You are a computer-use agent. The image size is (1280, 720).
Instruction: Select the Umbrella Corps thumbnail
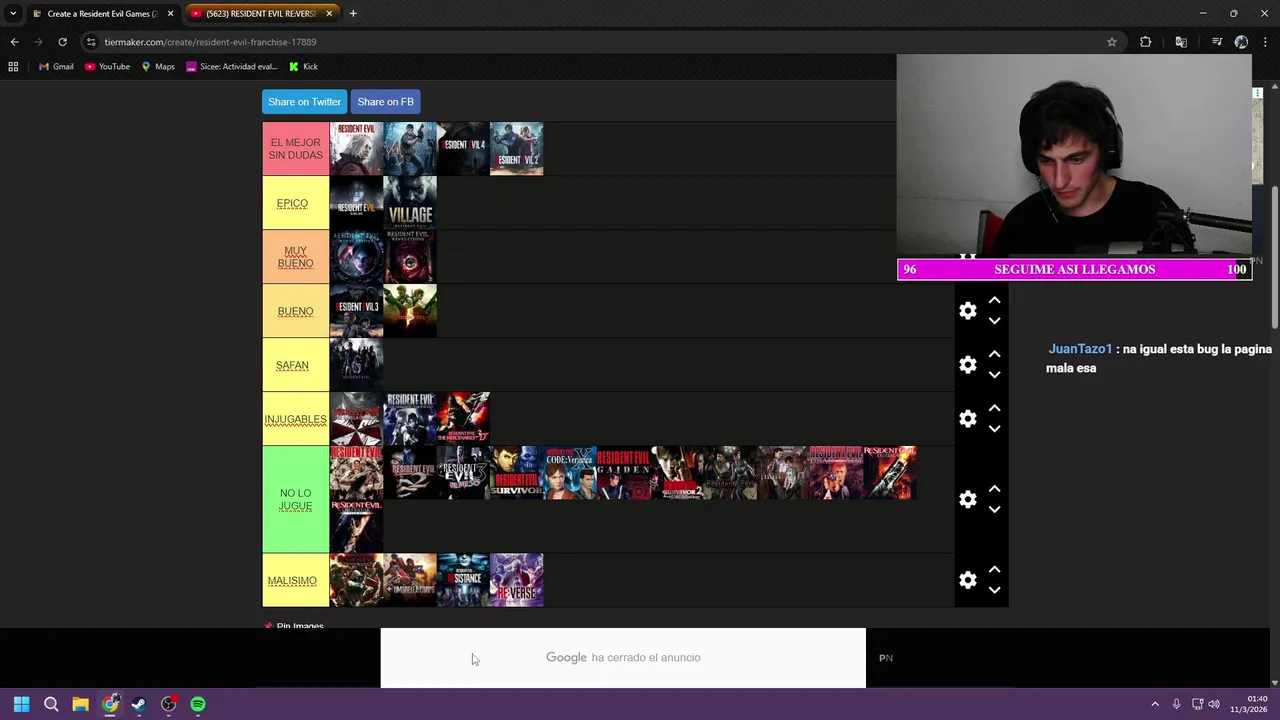point(410,580)
